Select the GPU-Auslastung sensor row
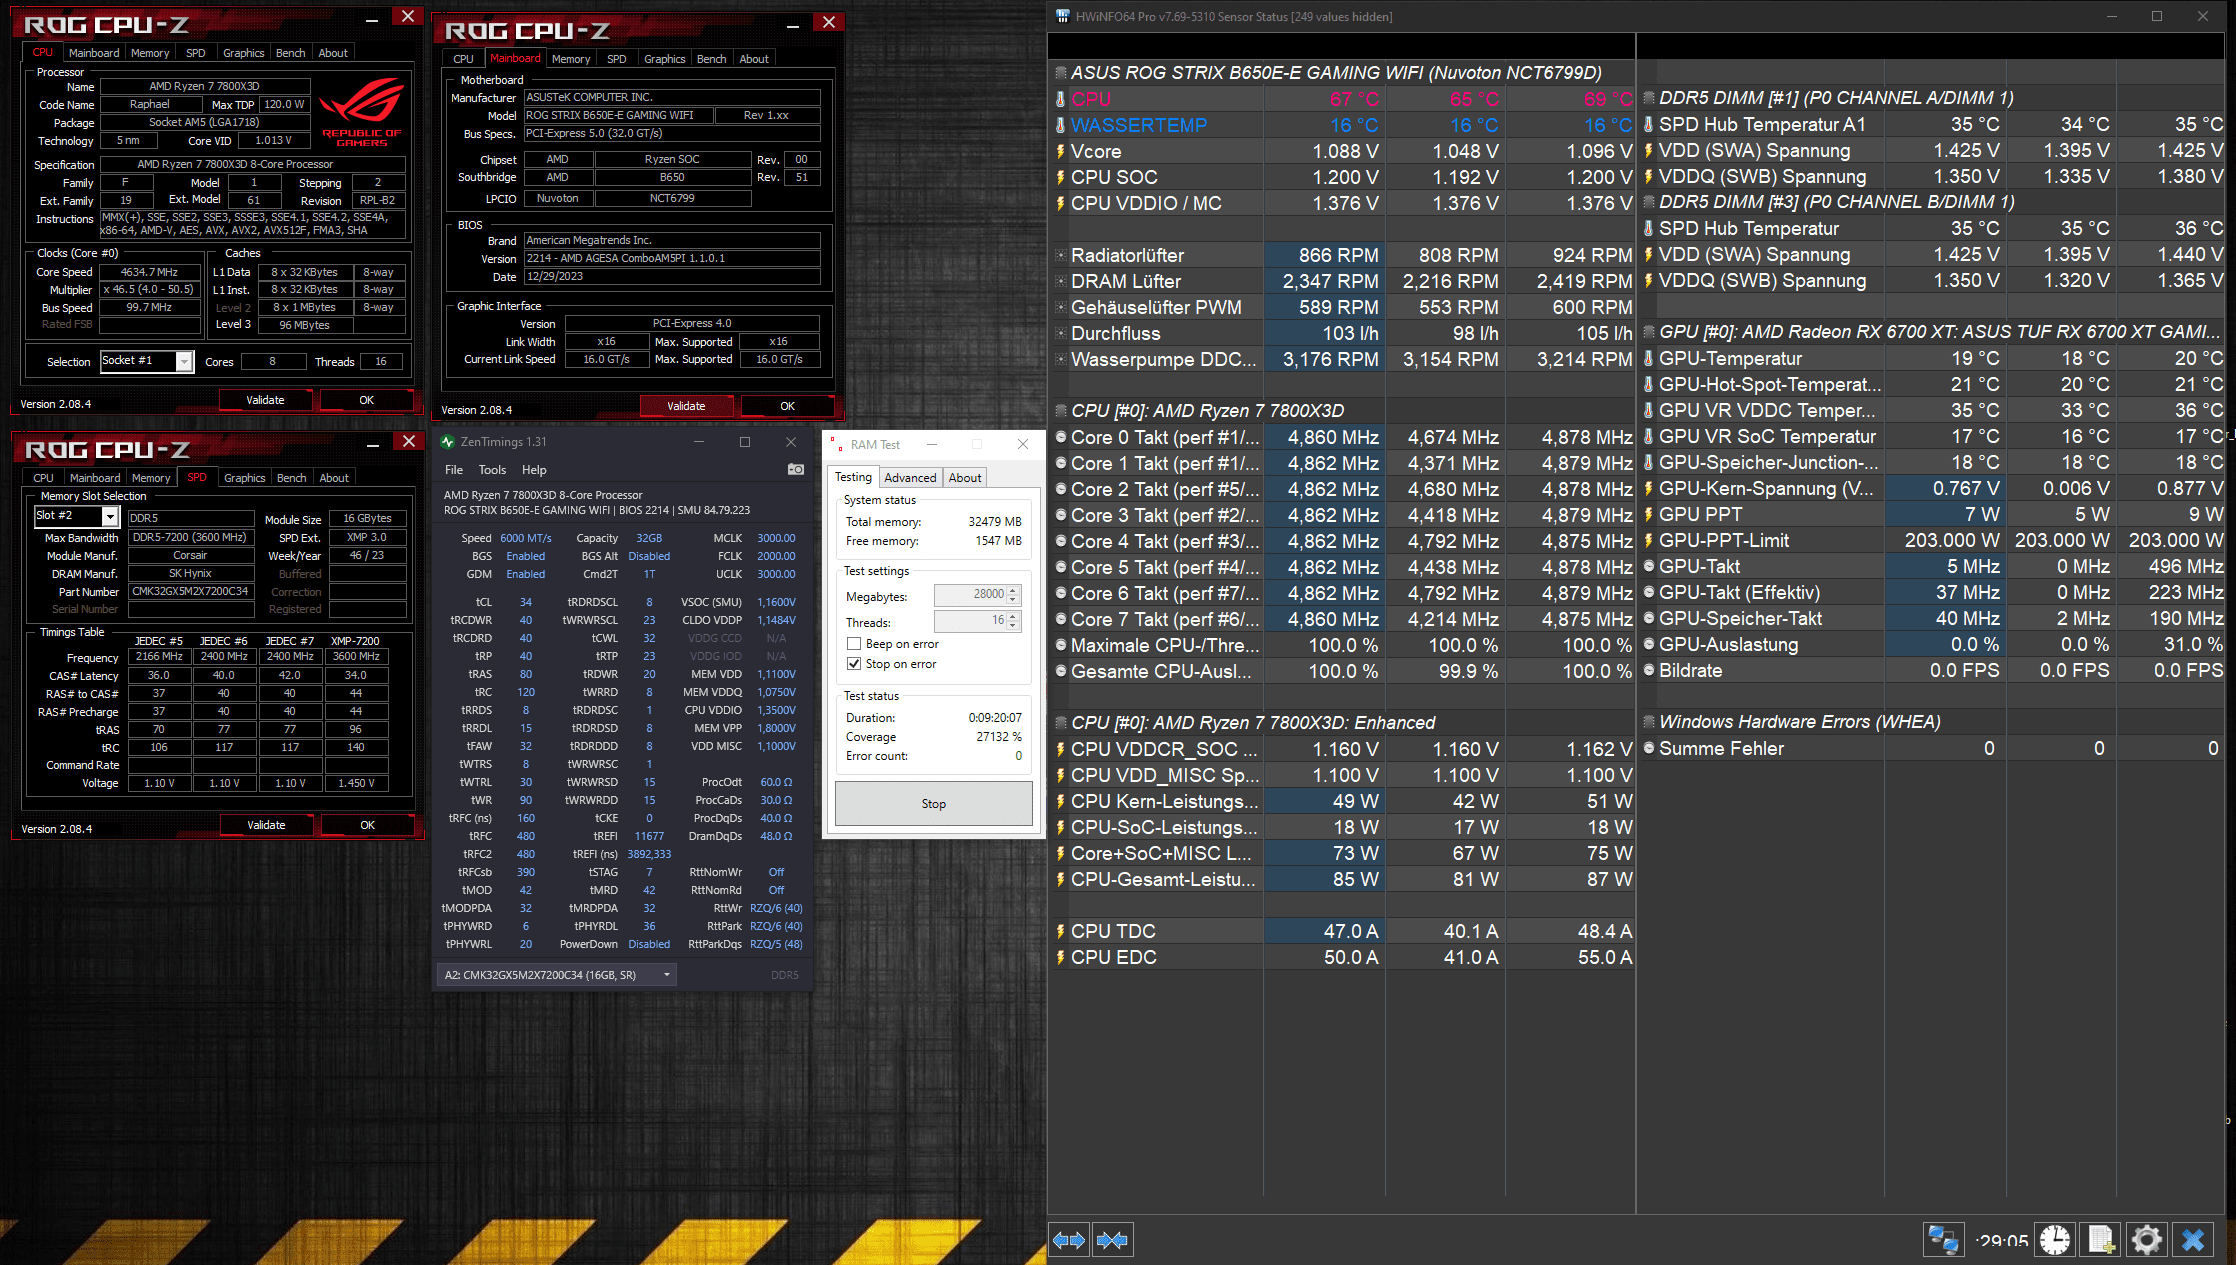This screenshot has width=2236, height=1265. tap(1932, 644)
